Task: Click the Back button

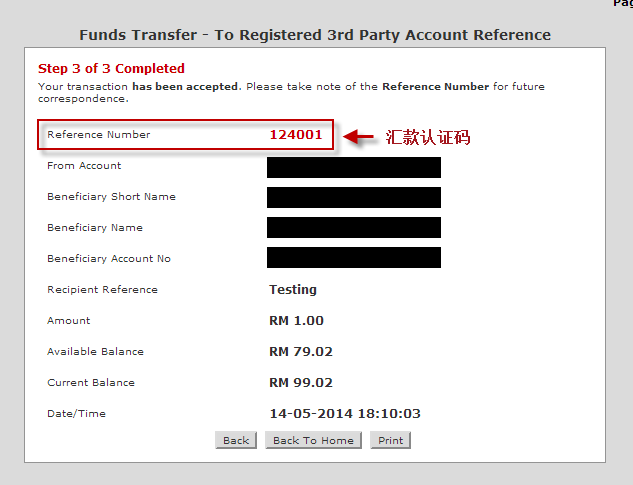Action: tap(236, 440)
